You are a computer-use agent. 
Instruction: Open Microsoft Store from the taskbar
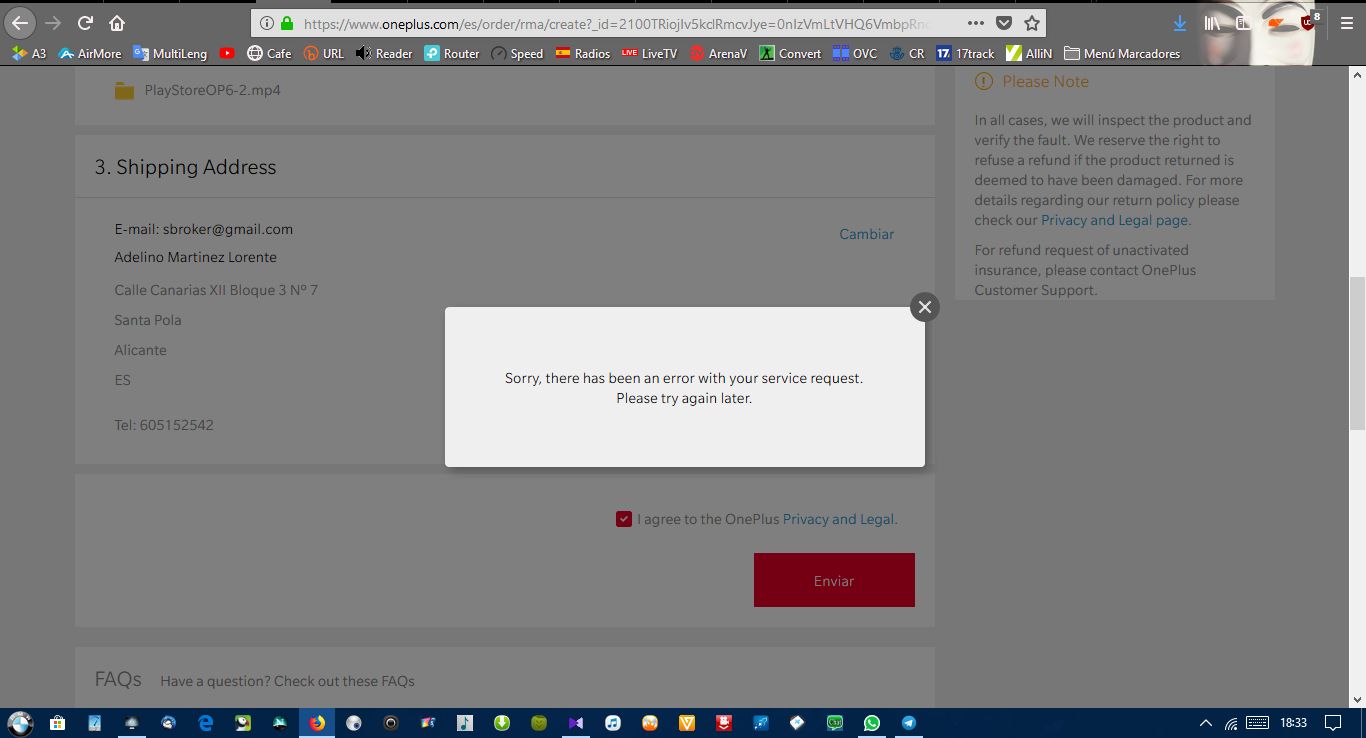tap(57, 722)
